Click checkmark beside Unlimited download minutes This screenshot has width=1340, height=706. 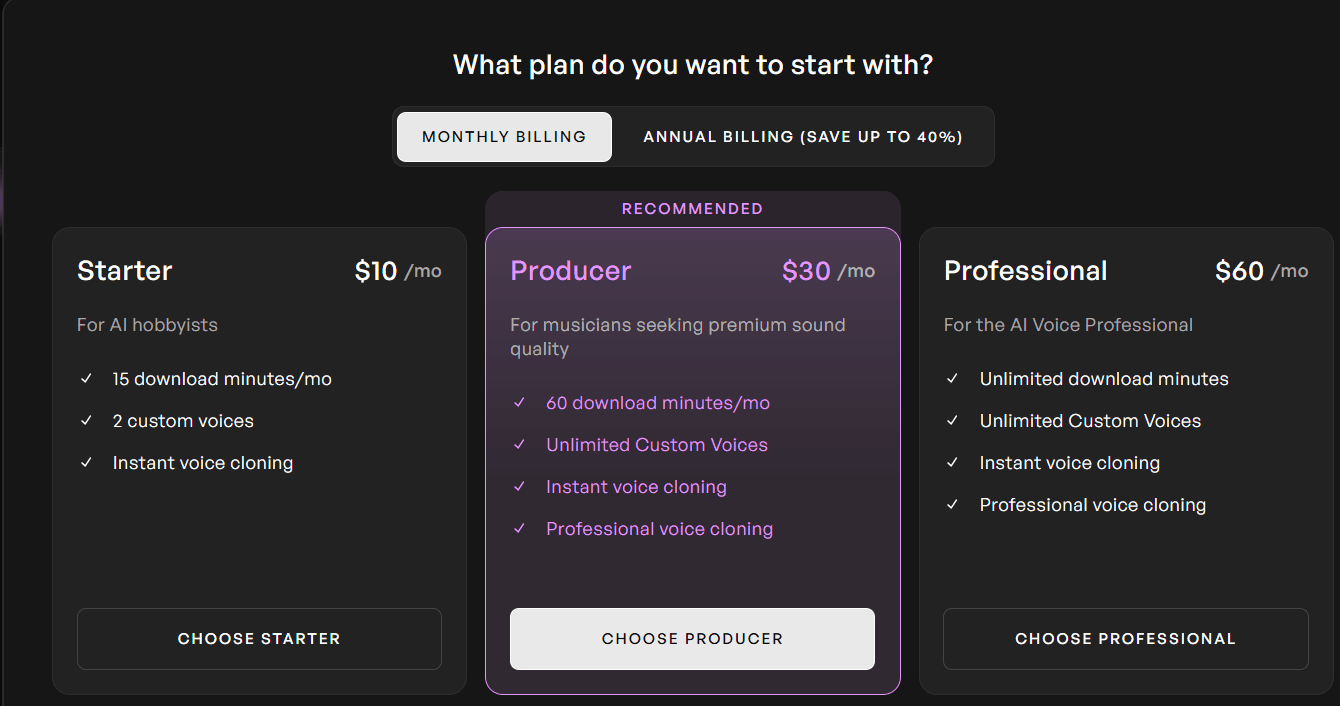point(953,379)
